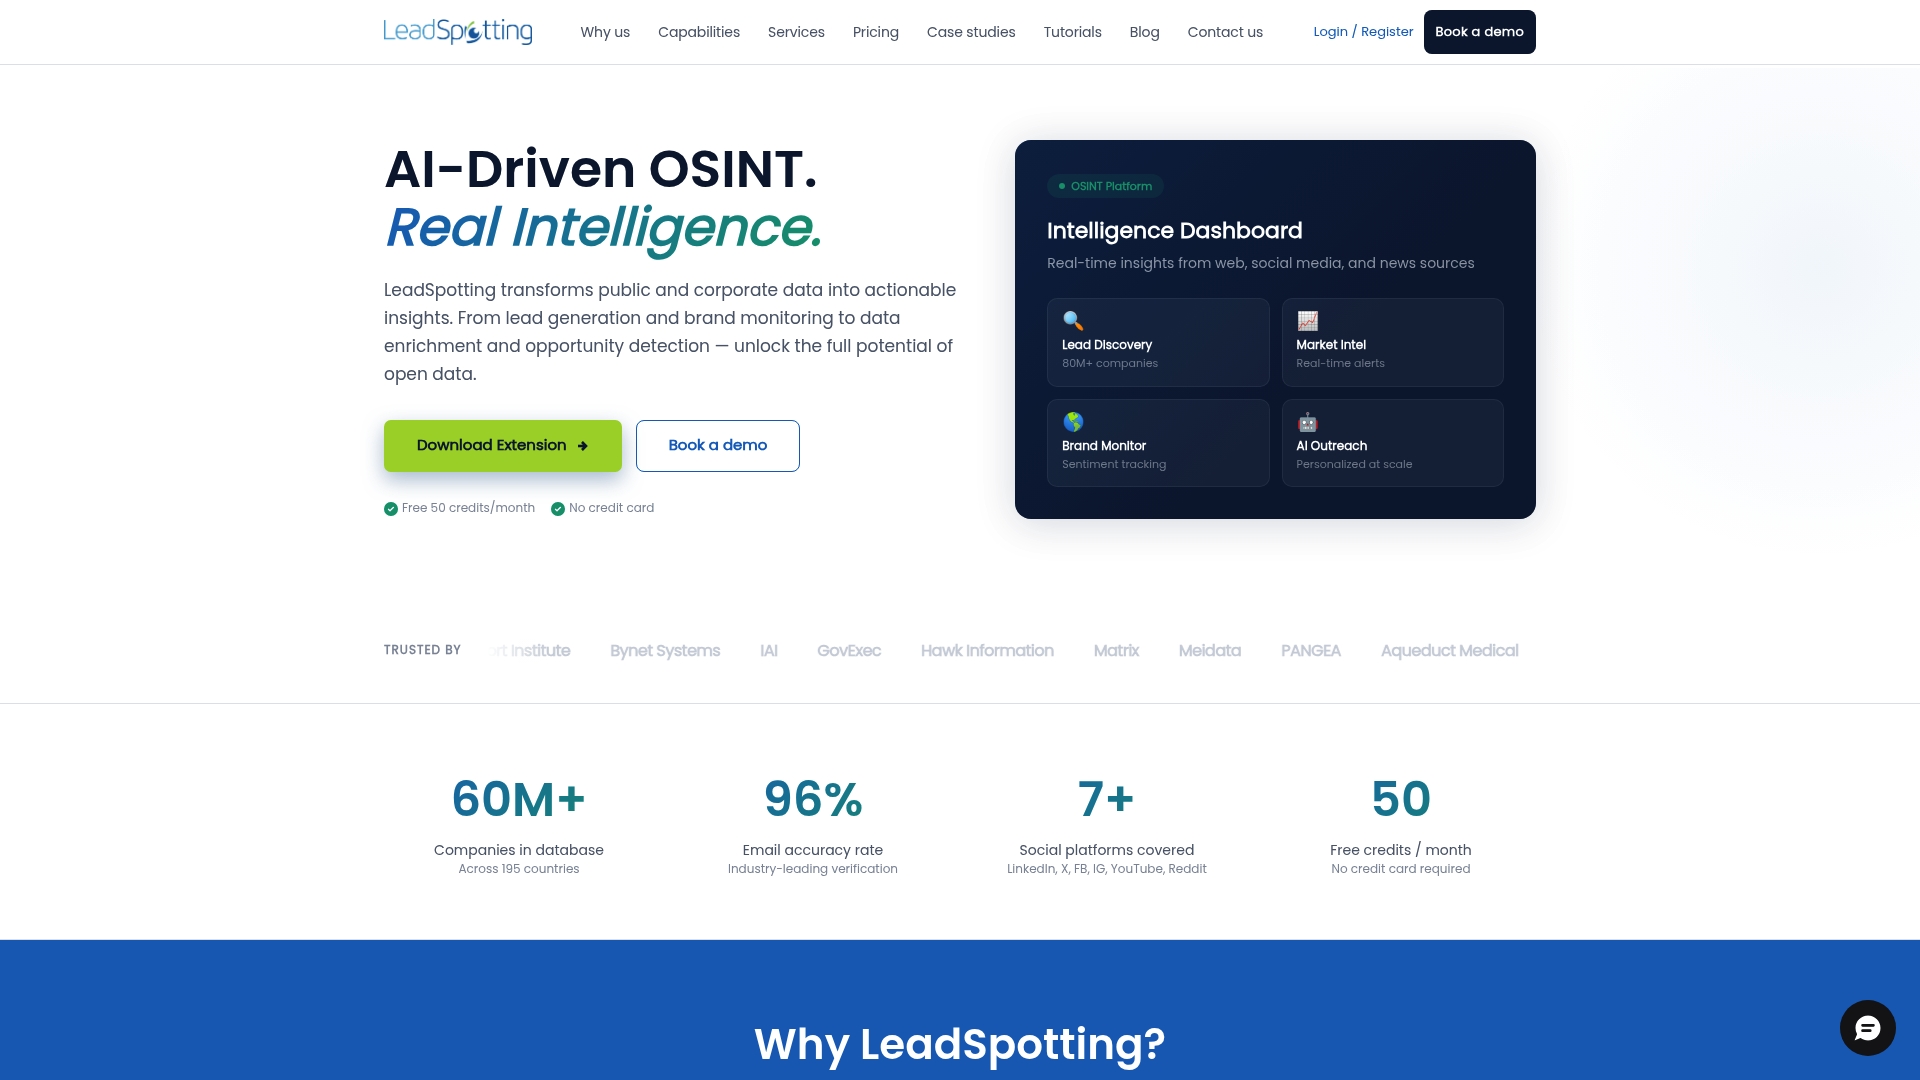Select the AI Outreach card

coord(1392,443)
